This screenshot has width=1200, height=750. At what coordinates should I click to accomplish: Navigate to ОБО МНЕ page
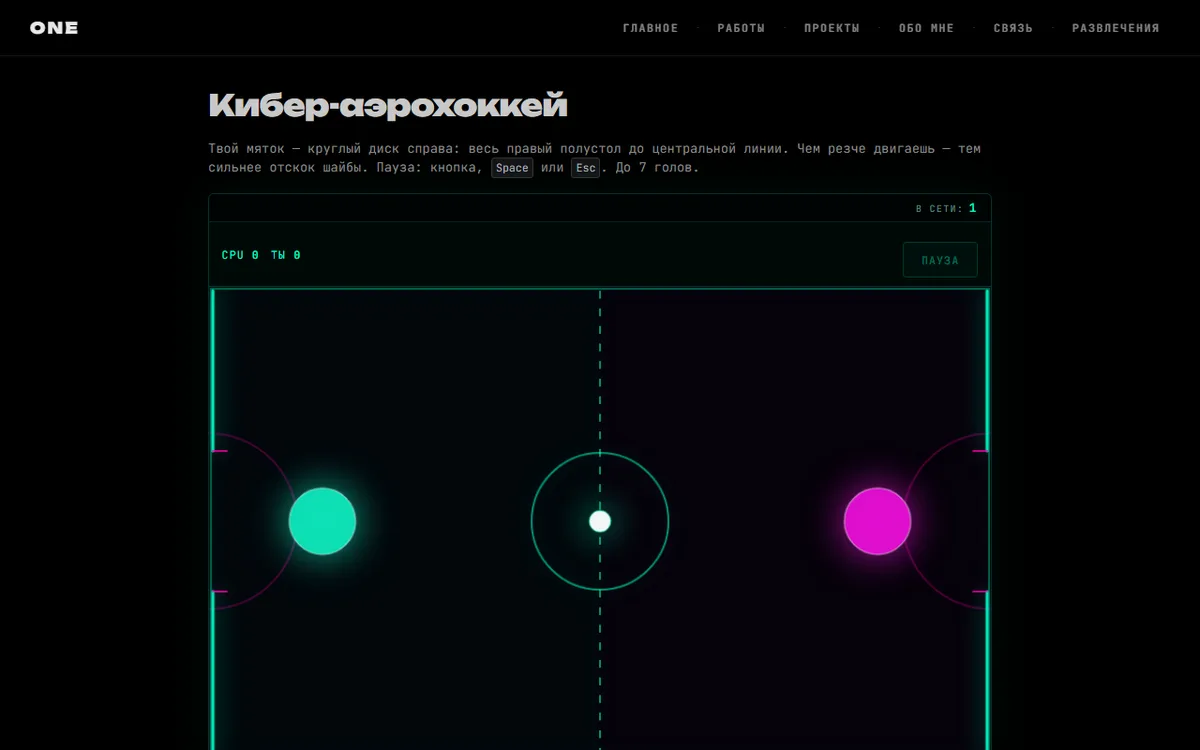pos(927,28)
